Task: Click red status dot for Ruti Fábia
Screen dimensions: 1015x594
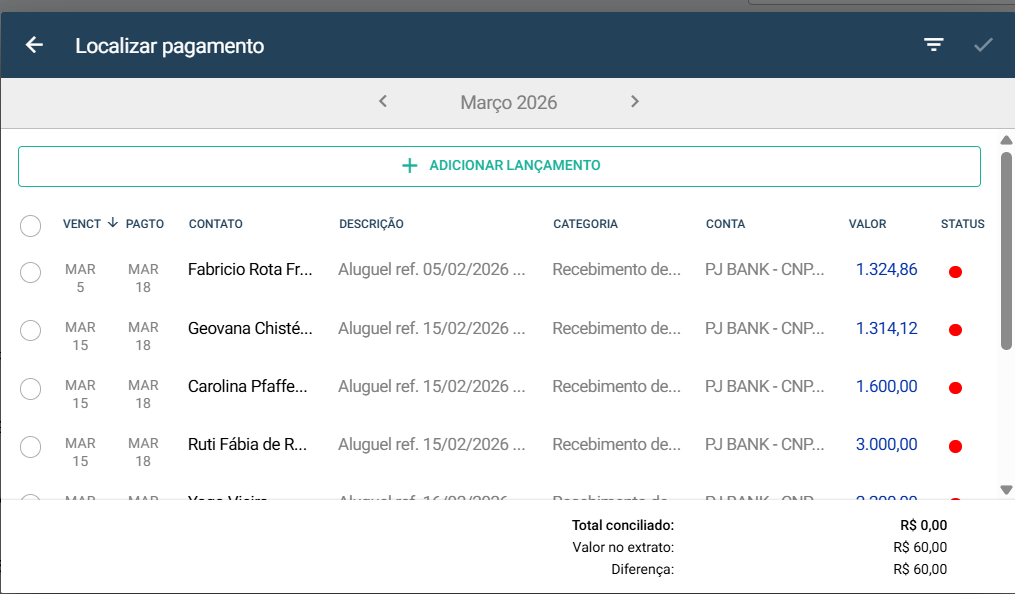Action: click(955, 446)
